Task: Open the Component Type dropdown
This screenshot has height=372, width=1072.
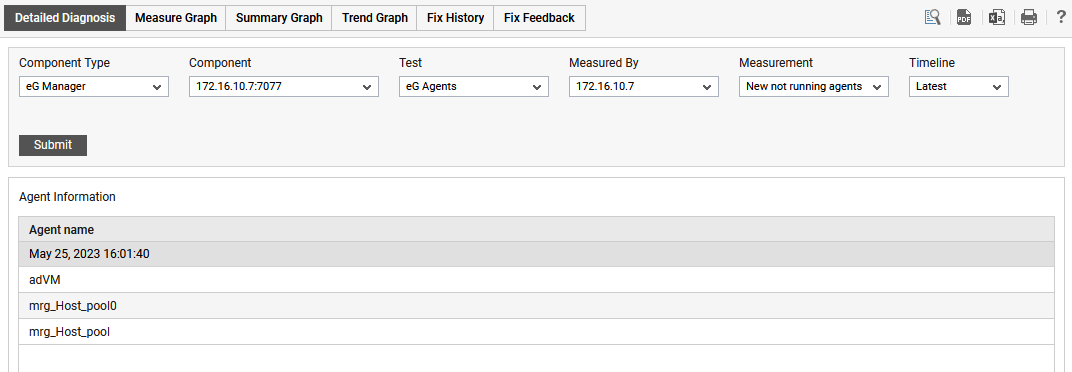Action: [x=94, y=87]
